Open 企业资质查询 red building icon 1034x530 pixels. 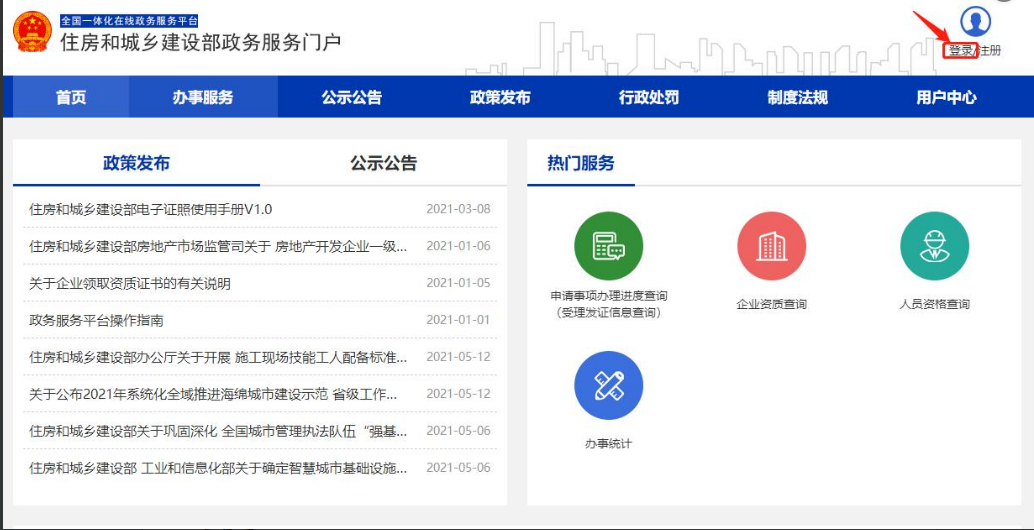tap(771, 246)
